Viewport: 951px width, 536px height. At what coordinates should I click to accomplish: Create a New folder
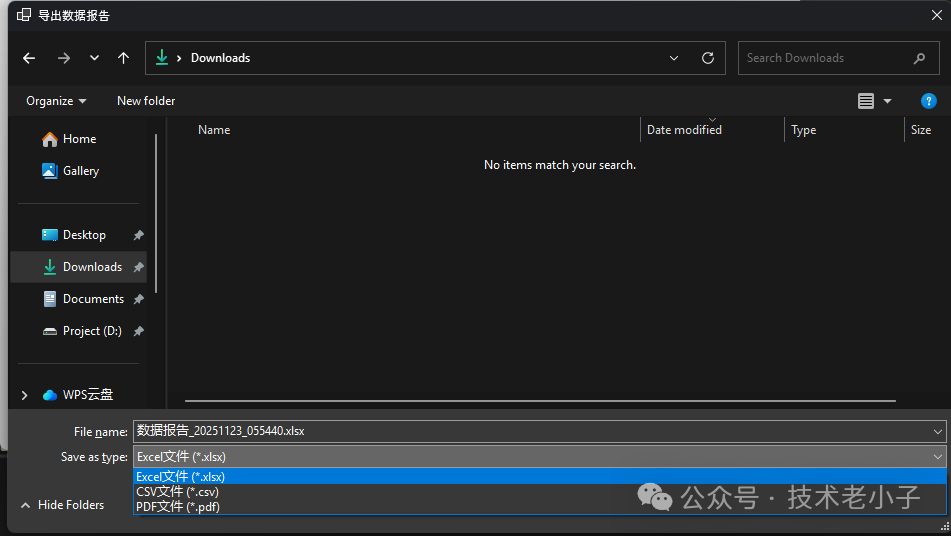click(146, 101)
